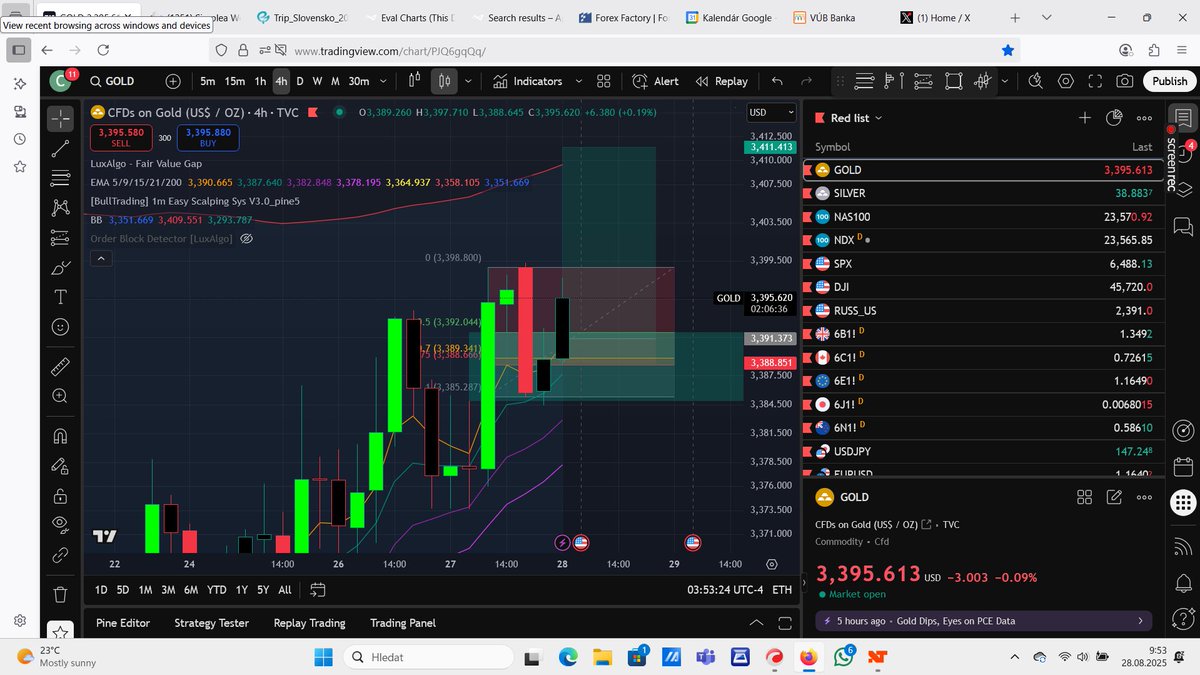Select the candles chart style icon
The height and width of the screenshot is (675, 1200).
pyautogui.click(x=445, y=82)
